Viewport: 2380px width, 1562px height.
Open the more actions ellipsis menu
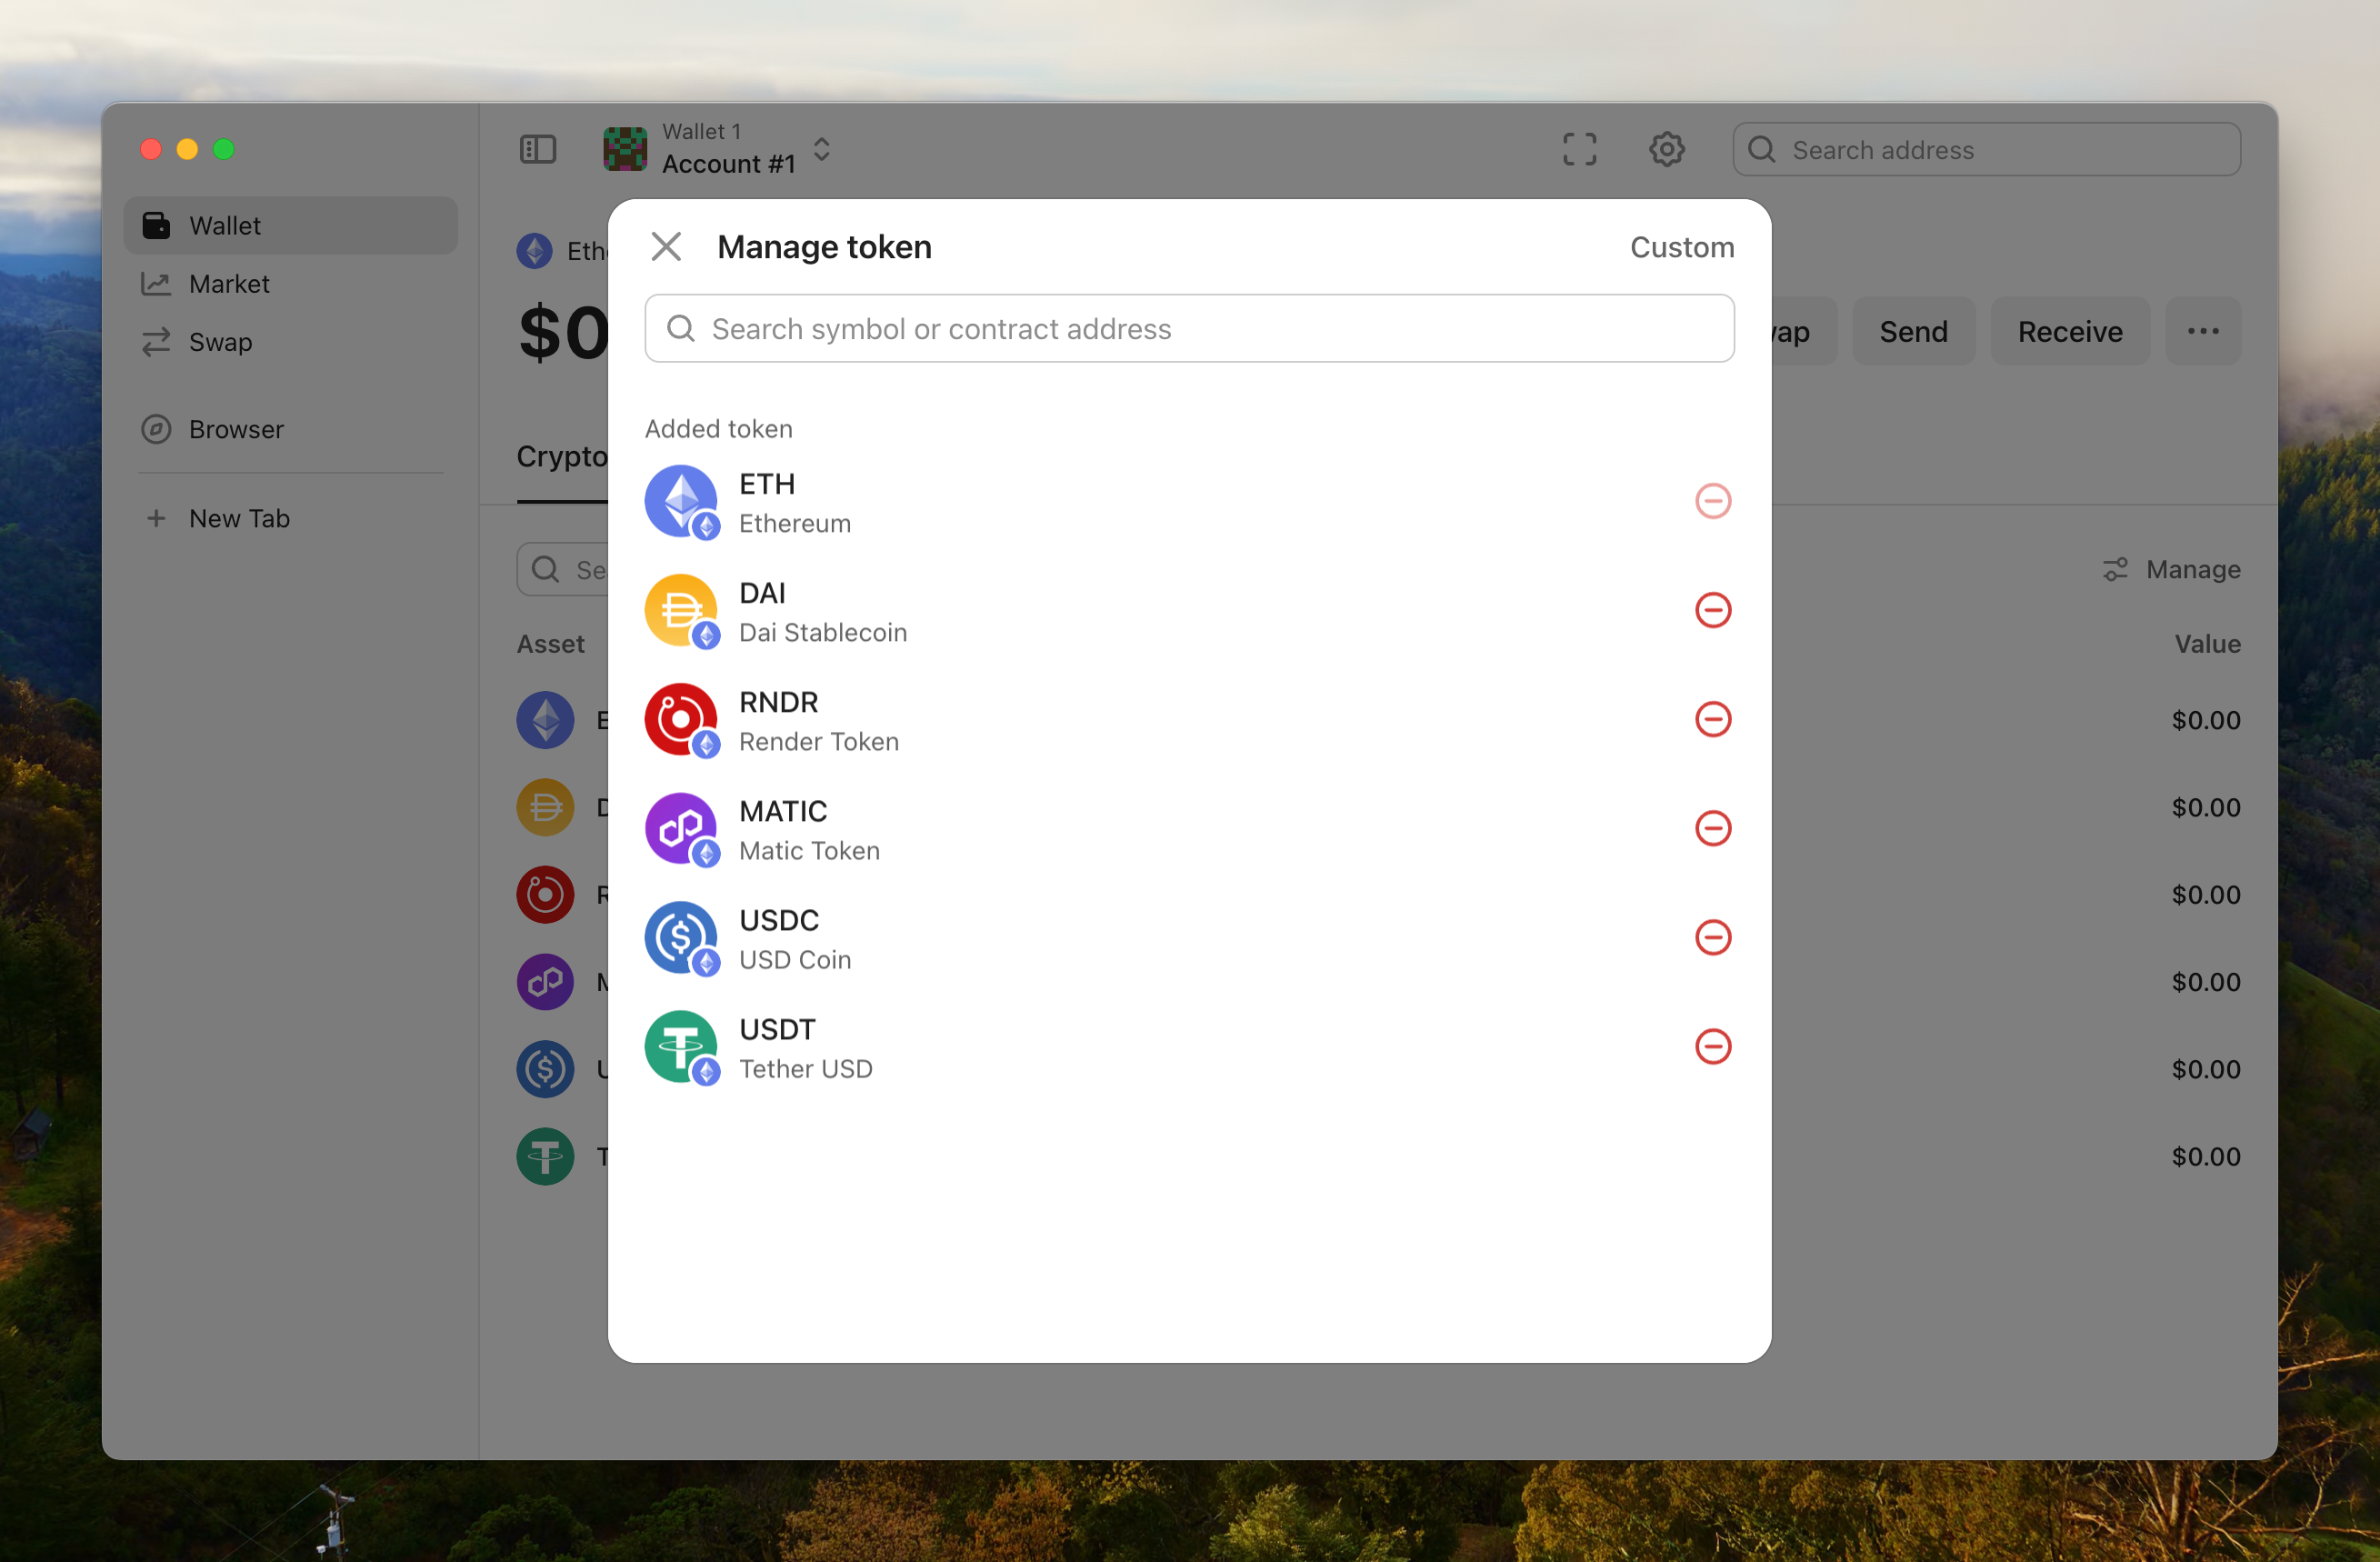(2203, 331)
